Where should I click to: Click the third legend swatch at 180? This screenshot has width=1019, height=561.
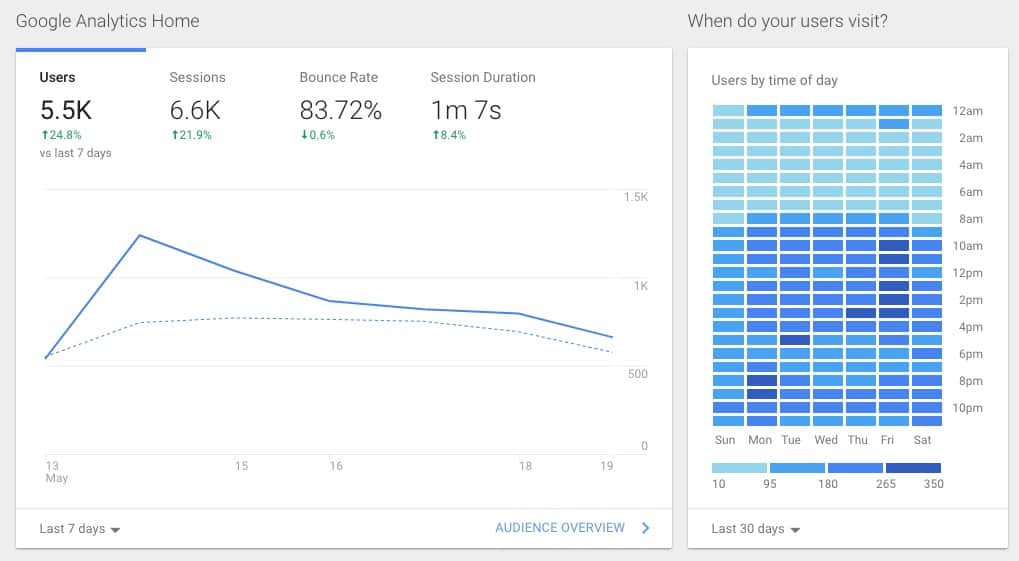tap(855, 467)
